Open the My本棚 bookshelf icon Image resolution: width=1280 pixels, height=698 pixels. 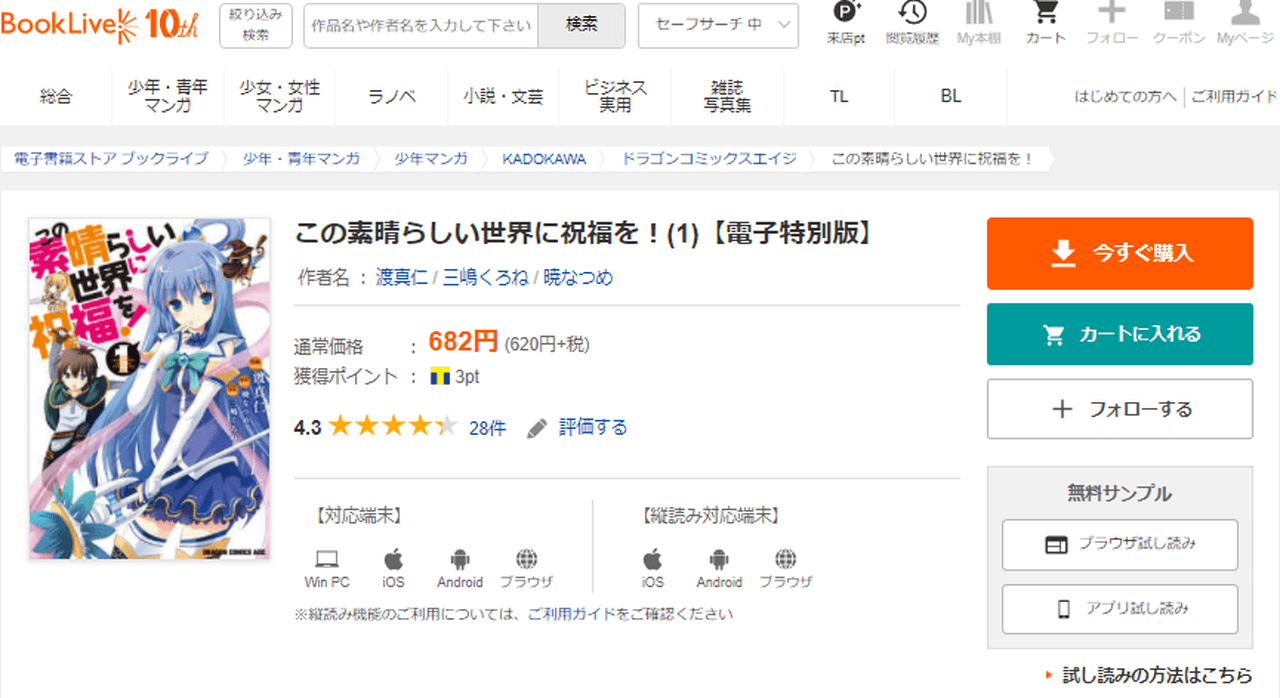pyautogui.click(x=979, y=14)
